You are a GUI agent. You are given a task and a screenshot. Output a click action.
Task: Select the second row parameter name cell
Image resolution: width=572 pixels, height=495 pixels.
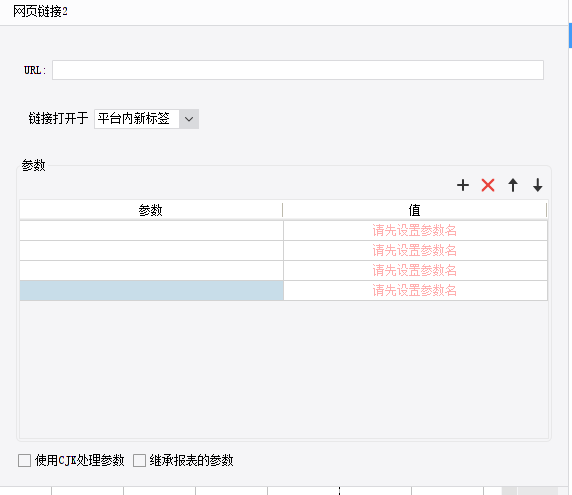151,251
